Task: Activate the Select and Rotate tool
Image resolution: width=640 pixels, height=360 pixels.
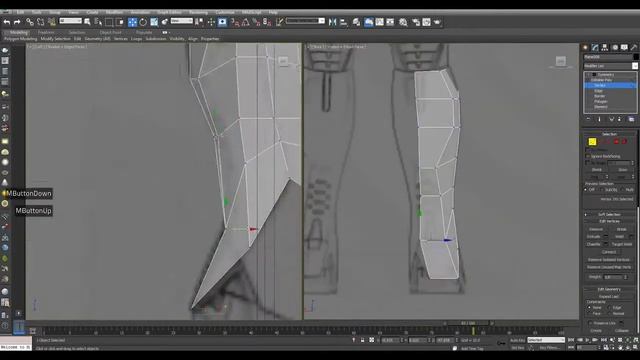Action: (143, 22)
